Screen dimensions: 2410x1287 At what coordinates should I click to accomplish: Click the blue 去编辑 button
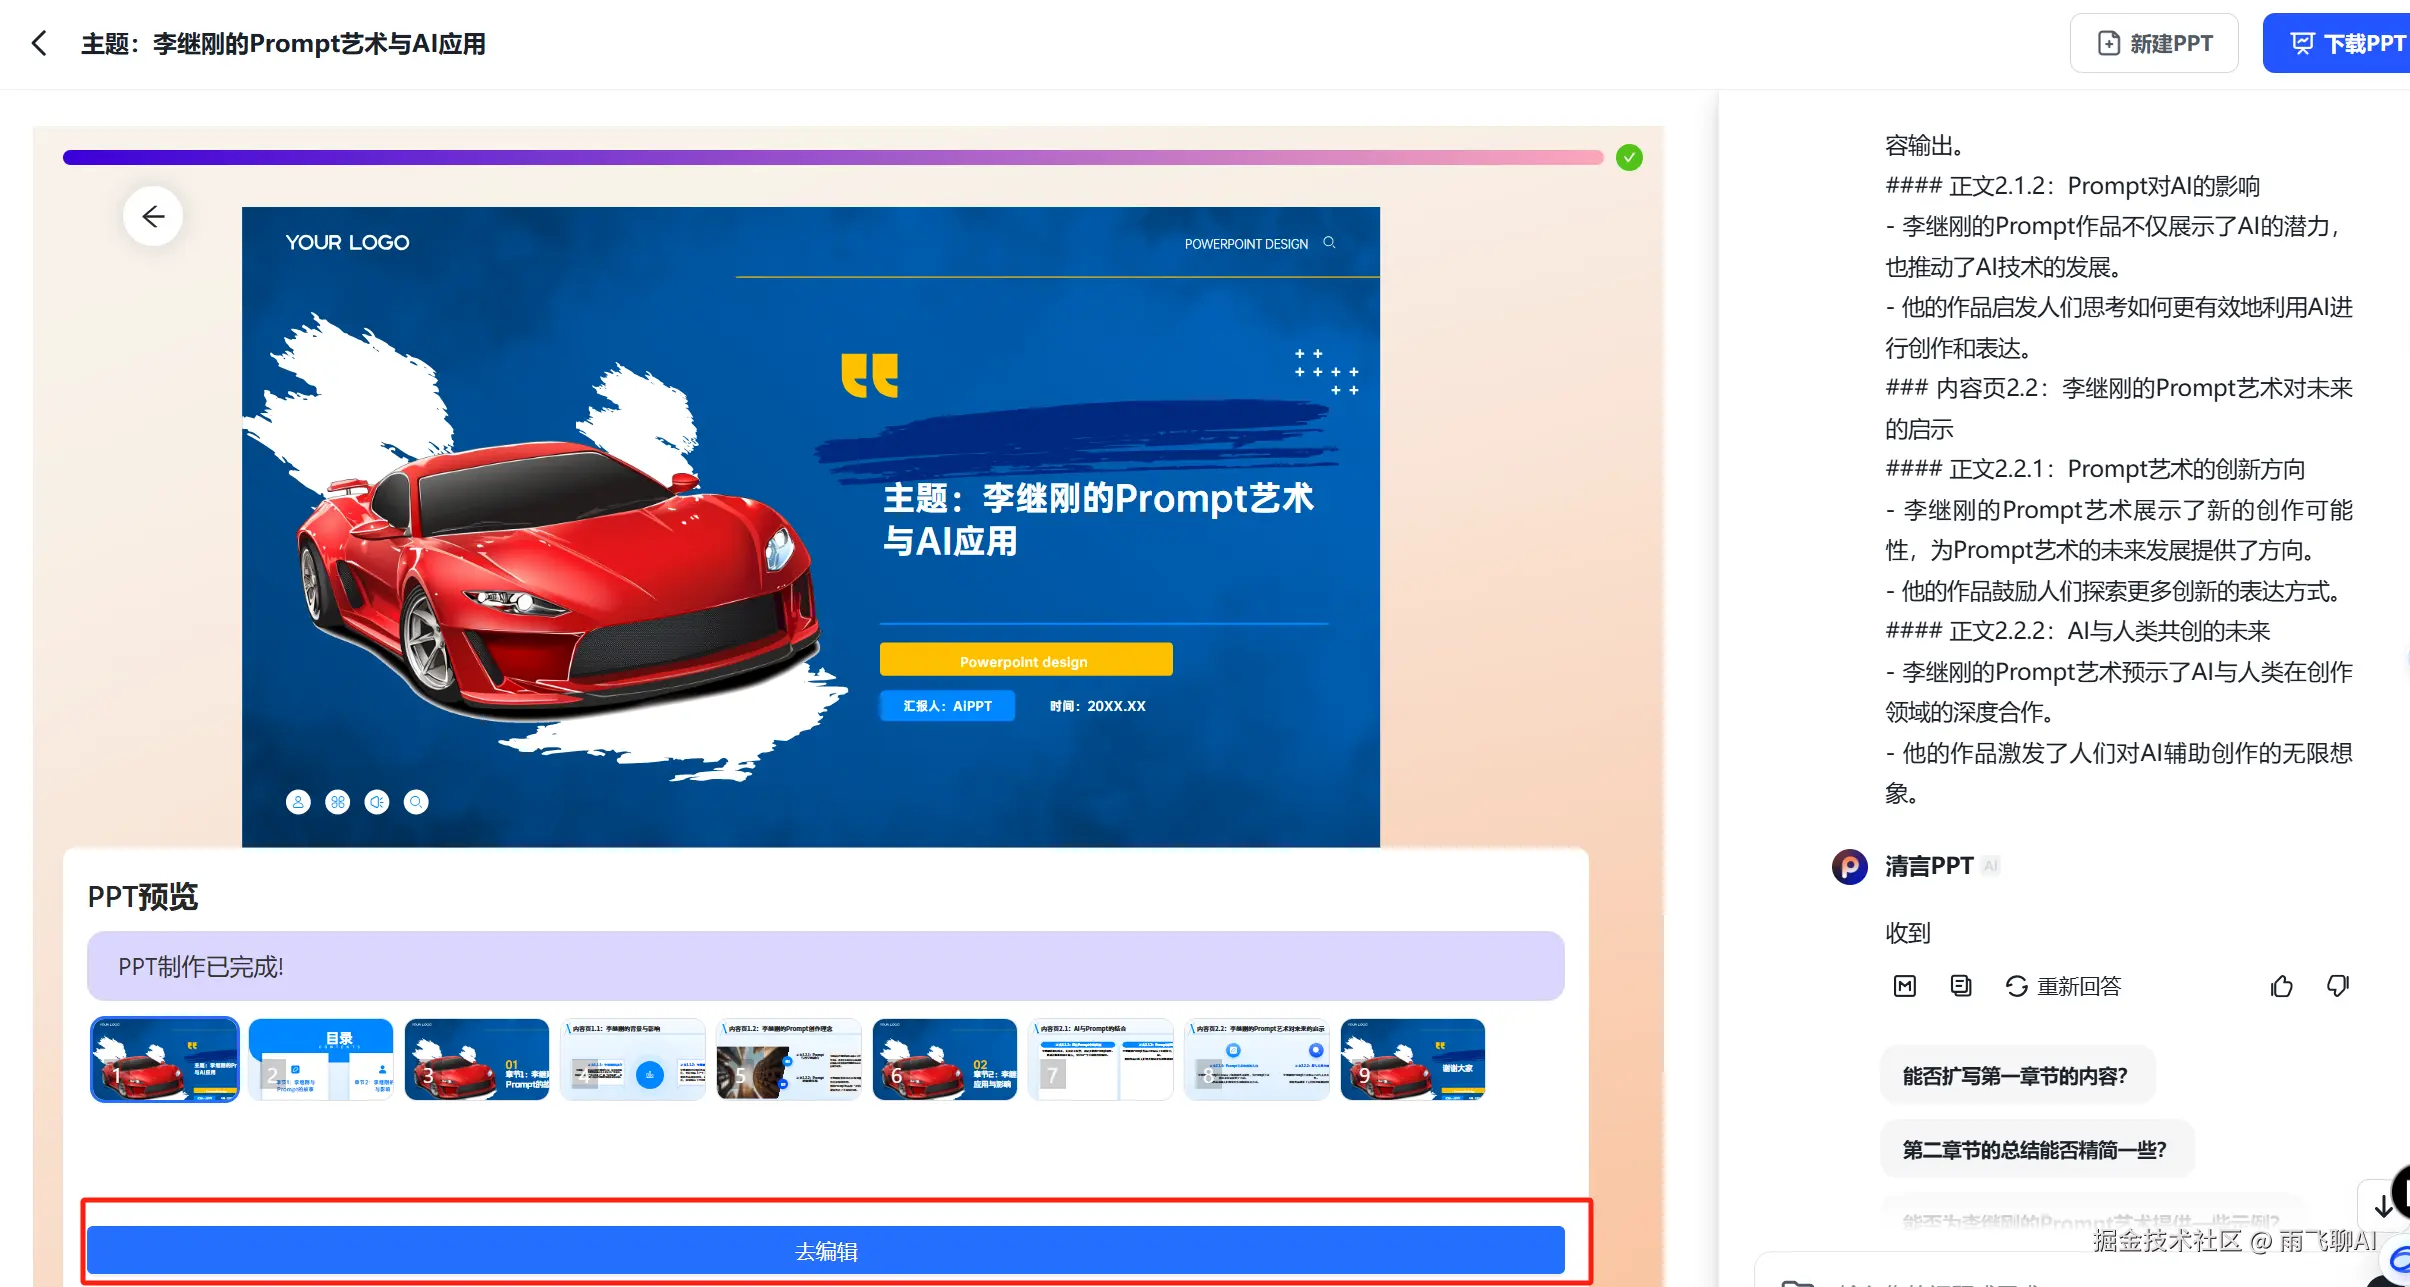click(825, 1251)
